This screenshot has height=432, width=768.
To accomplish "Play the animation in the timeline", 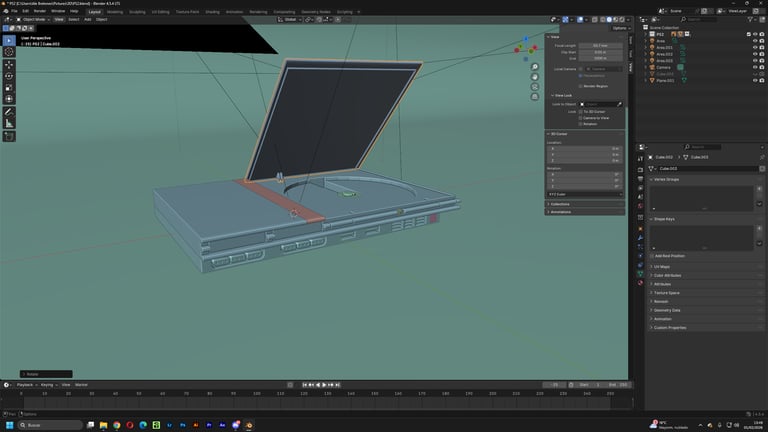I will (324, 385).
